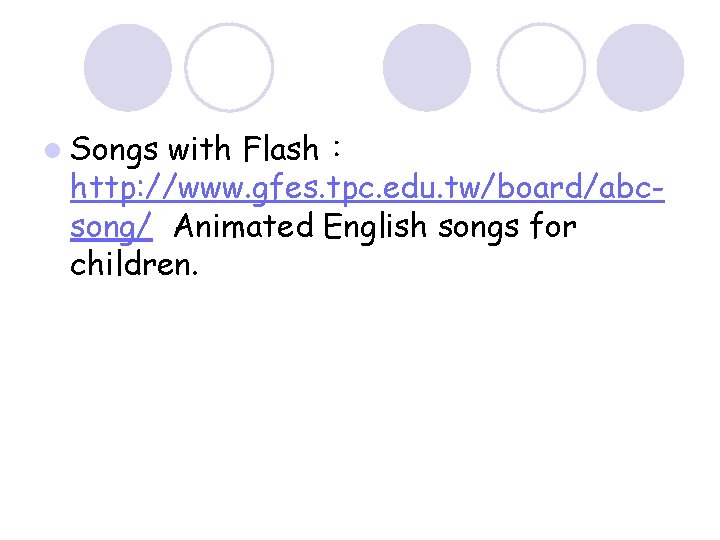
Task: Click "board" segment in the URL
Action: [540, 187]
